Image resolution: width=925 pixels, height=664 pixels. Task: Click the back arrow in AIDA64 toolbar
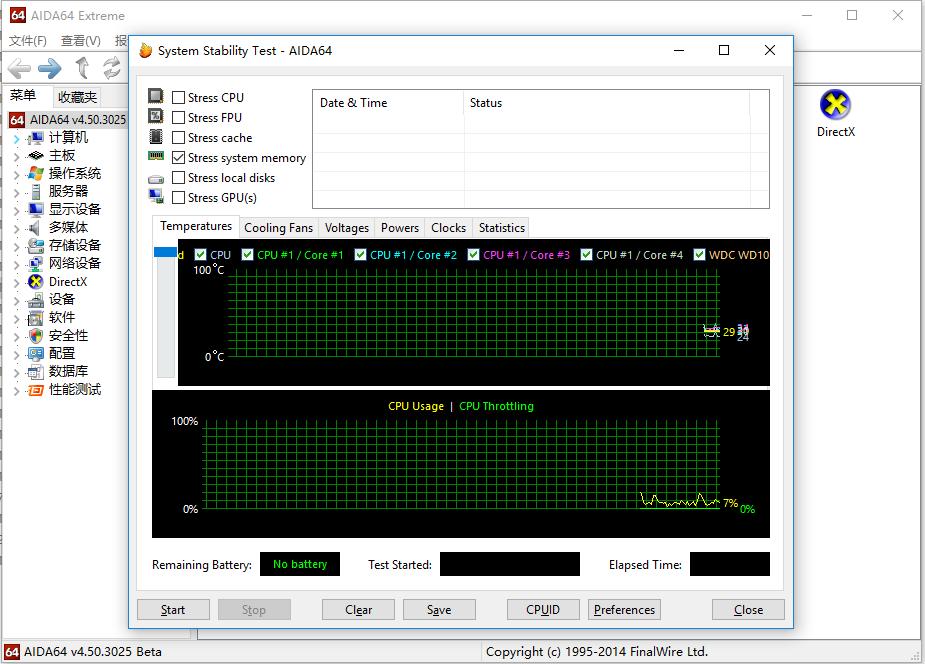[x=19, y=68]
